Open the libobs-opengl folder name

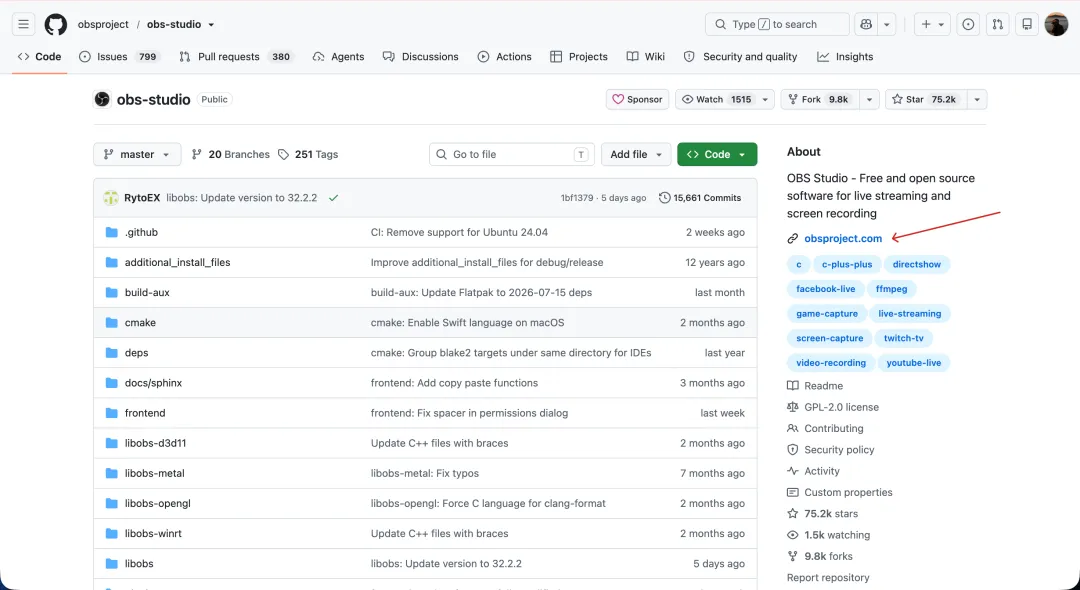(x=158, y=503)
